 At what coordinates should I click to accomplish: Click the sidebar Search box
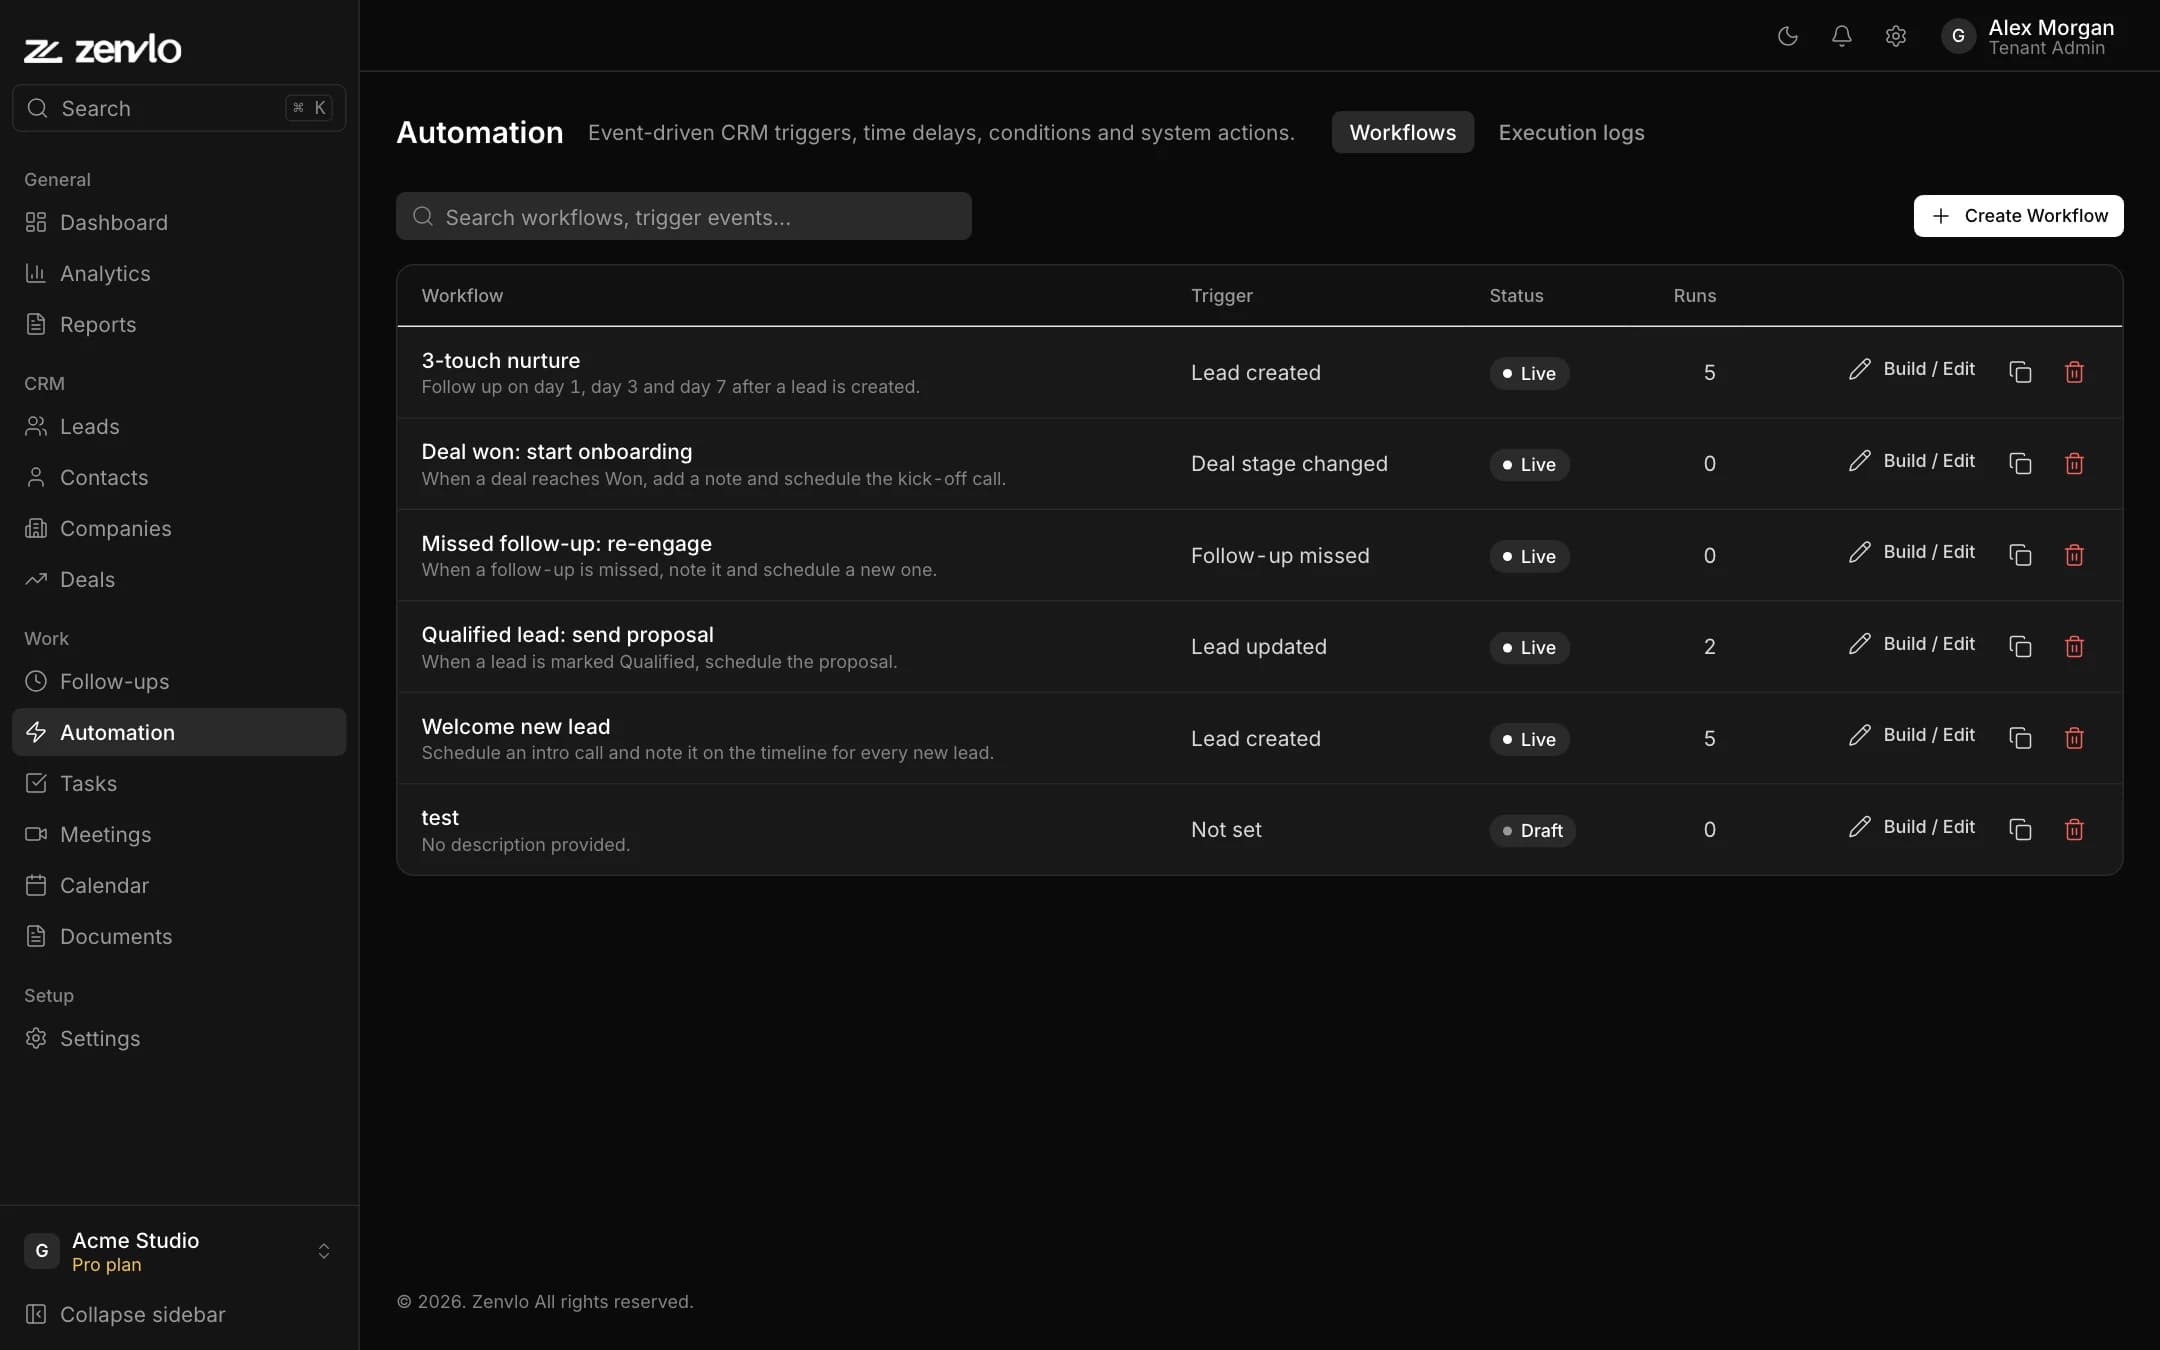click(179, 108)
